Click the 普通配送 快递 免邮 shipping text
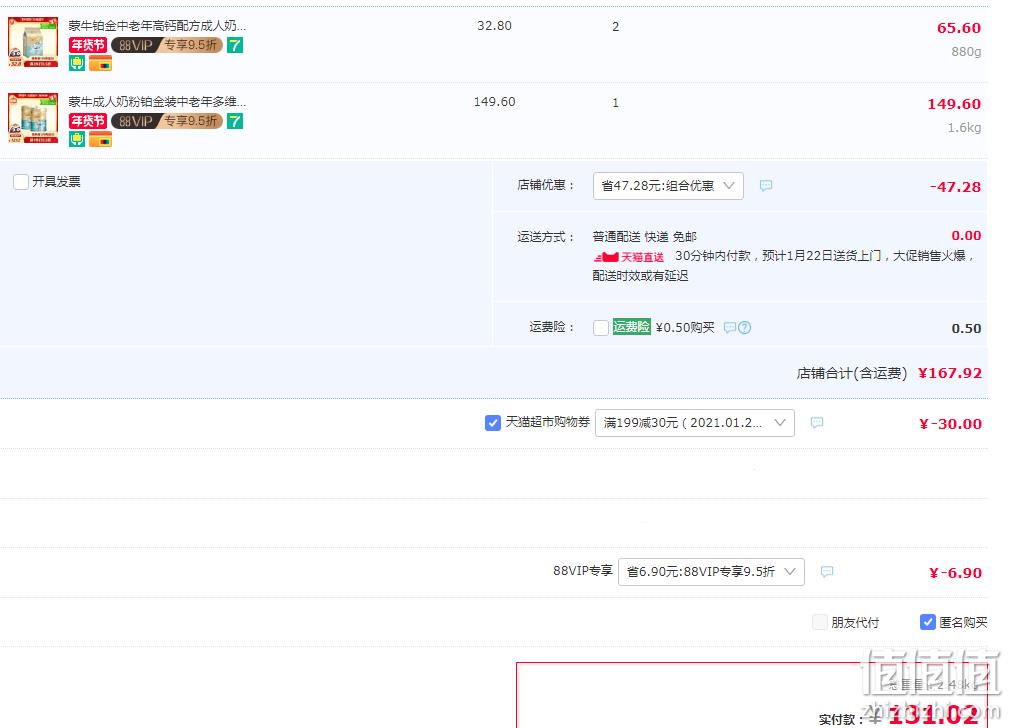 [x=645, y=236]
